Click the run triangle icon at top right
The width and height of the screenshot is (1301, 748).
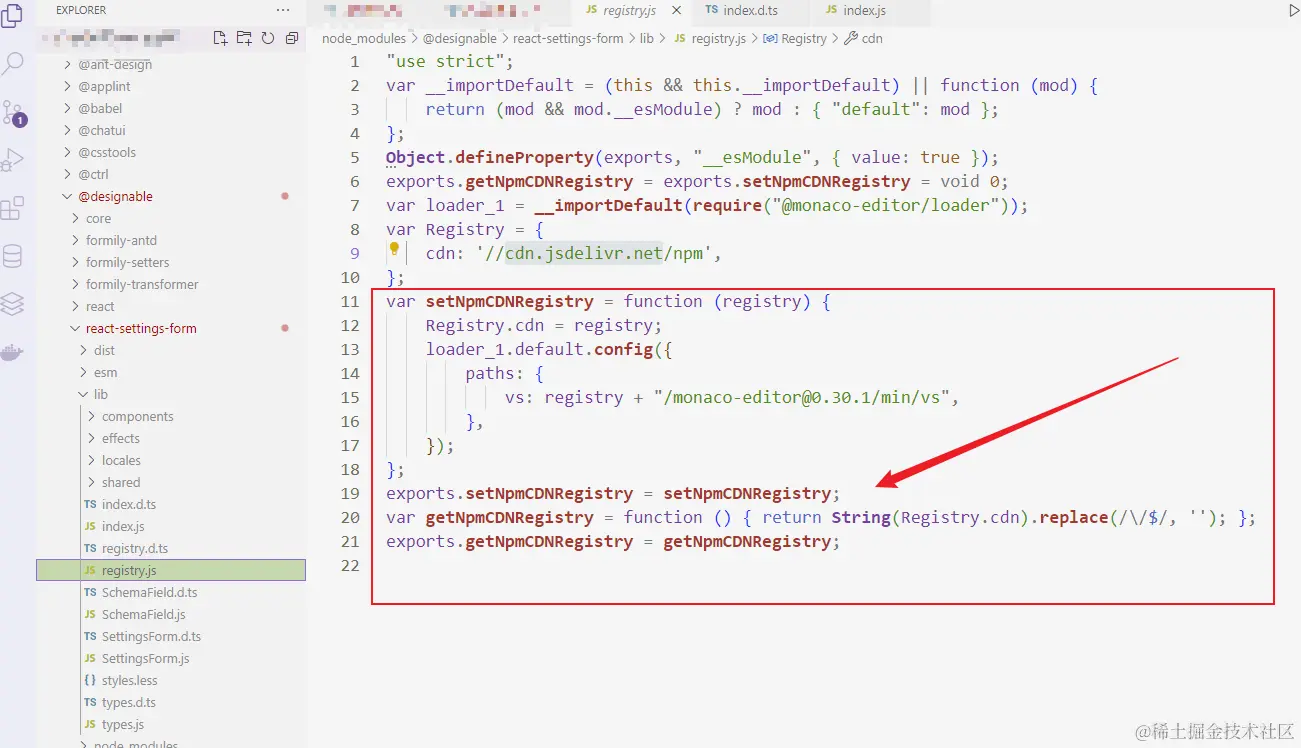[x=1293, y=10]
